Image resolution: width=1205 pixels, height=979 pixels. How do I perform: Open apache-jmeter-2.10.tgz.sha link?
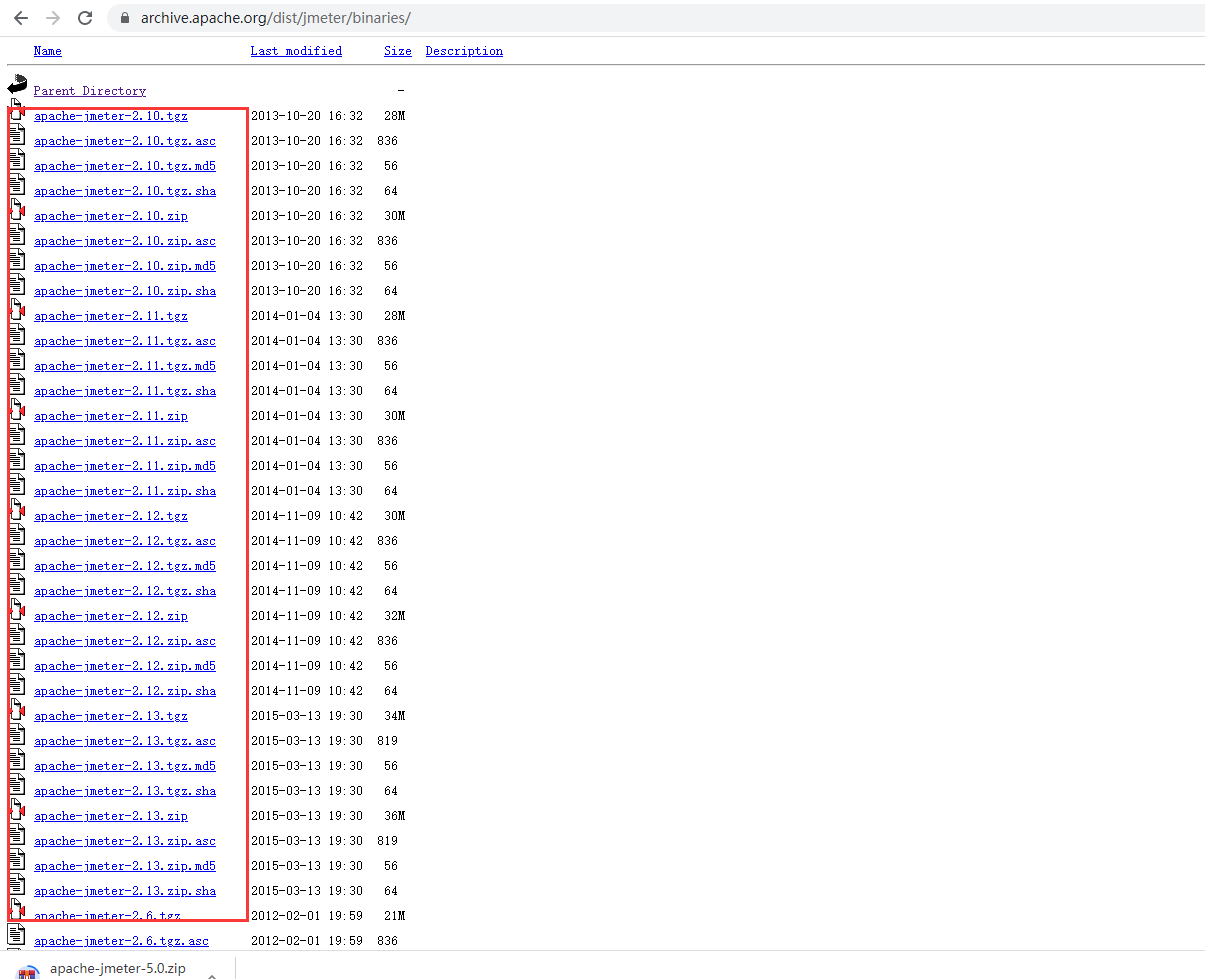tap(125, 191)
